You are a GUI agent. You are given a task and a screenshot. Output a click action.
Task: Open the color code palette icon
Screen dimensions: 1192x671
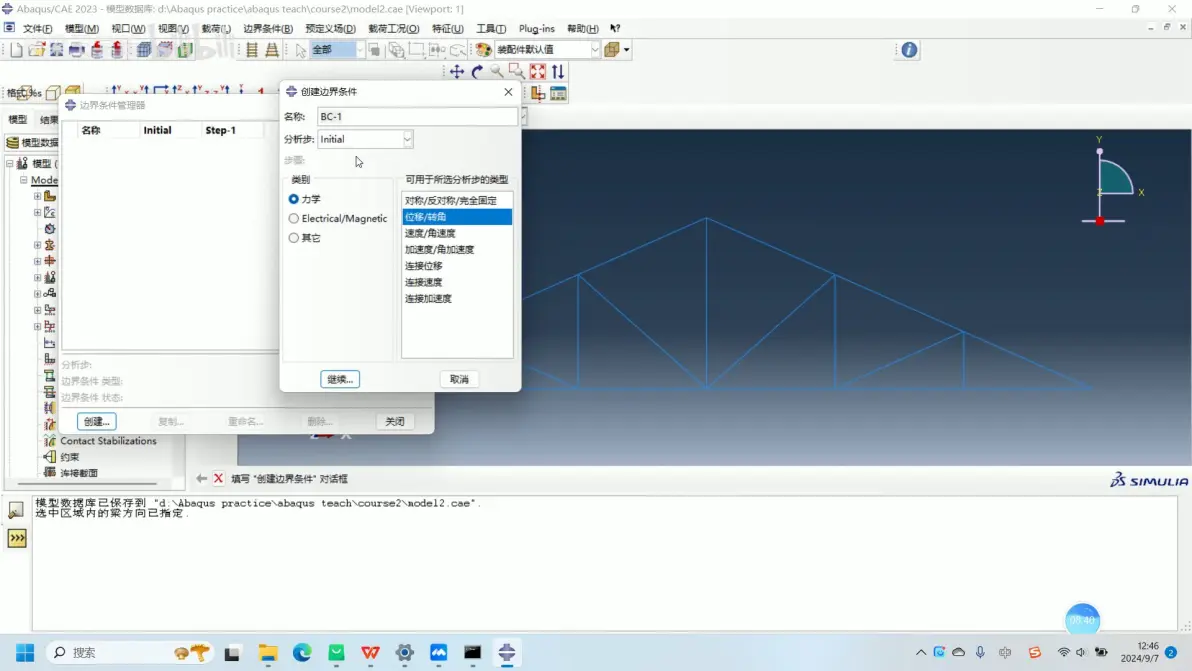[x=483, y=50]
